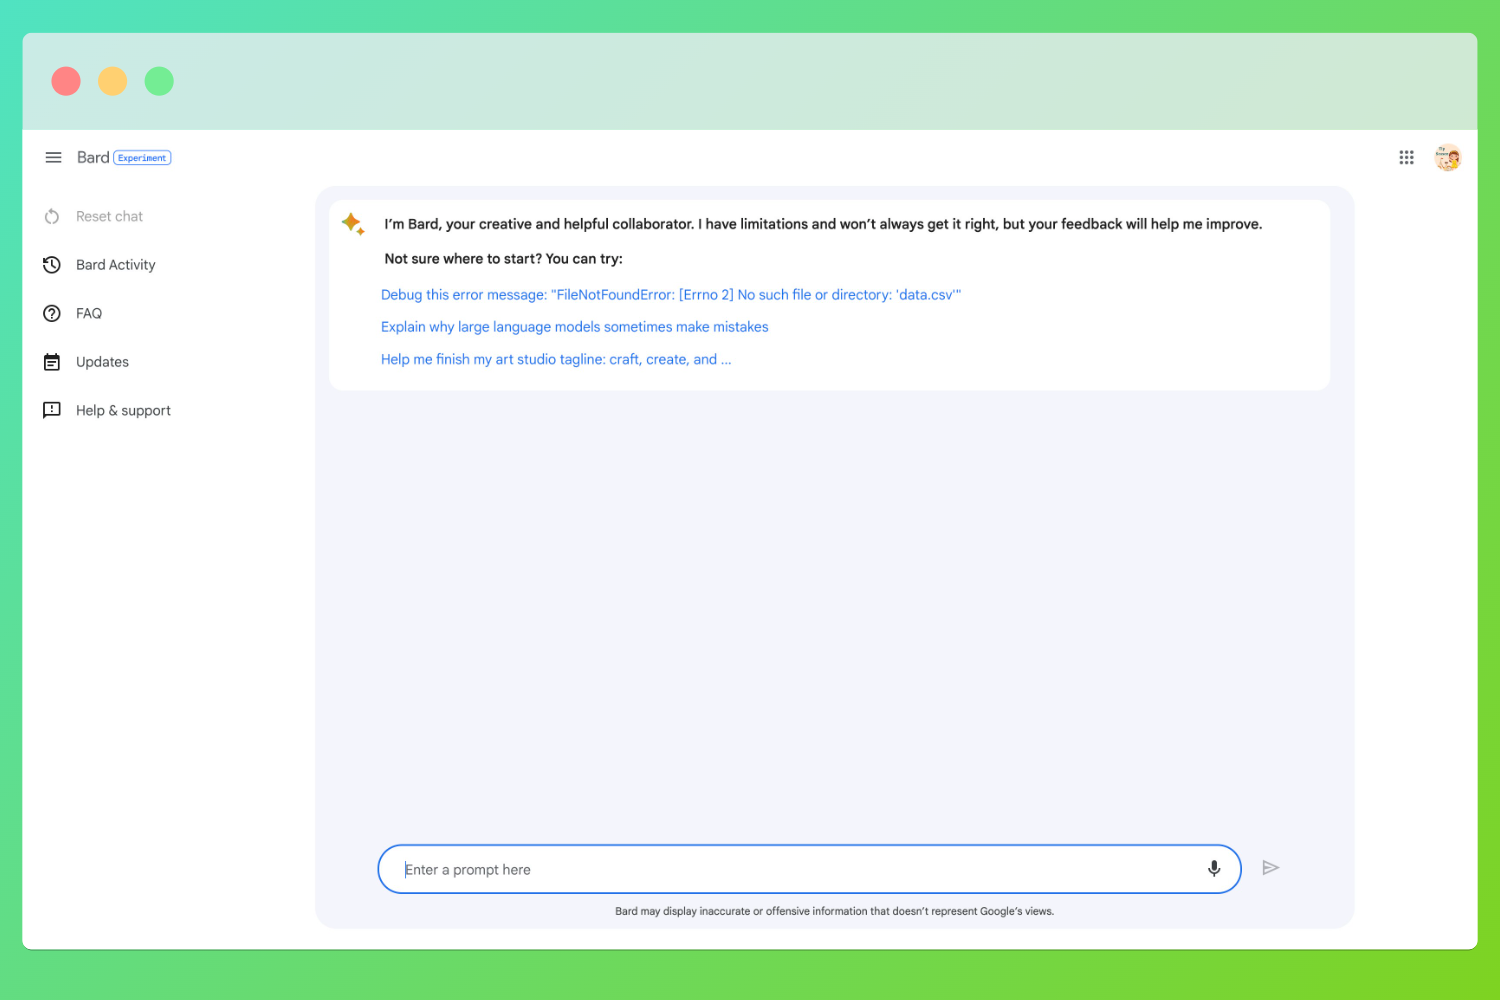Click the Reset chat circular arrow icon
This screenshot has width=1500, height=1000.
[x=52, y=217]
